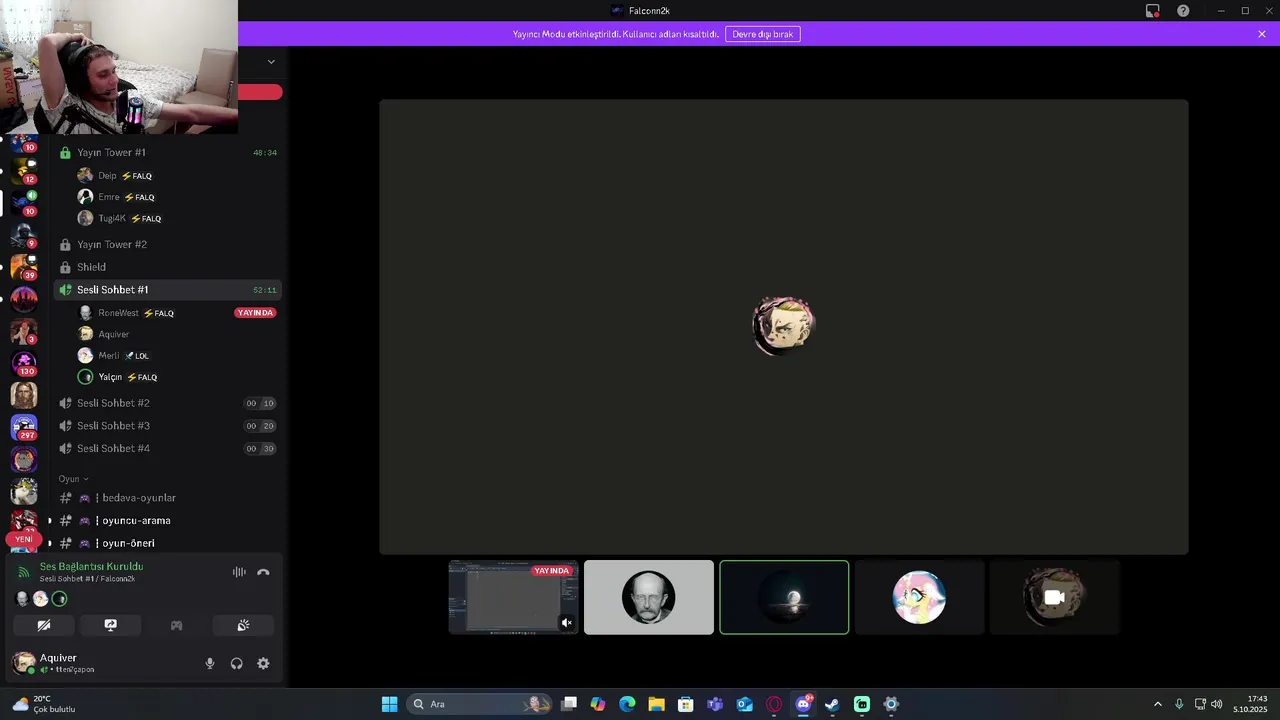Open the oyun-öneri text channel
The image size is (1280, 720).
(166, 543)
